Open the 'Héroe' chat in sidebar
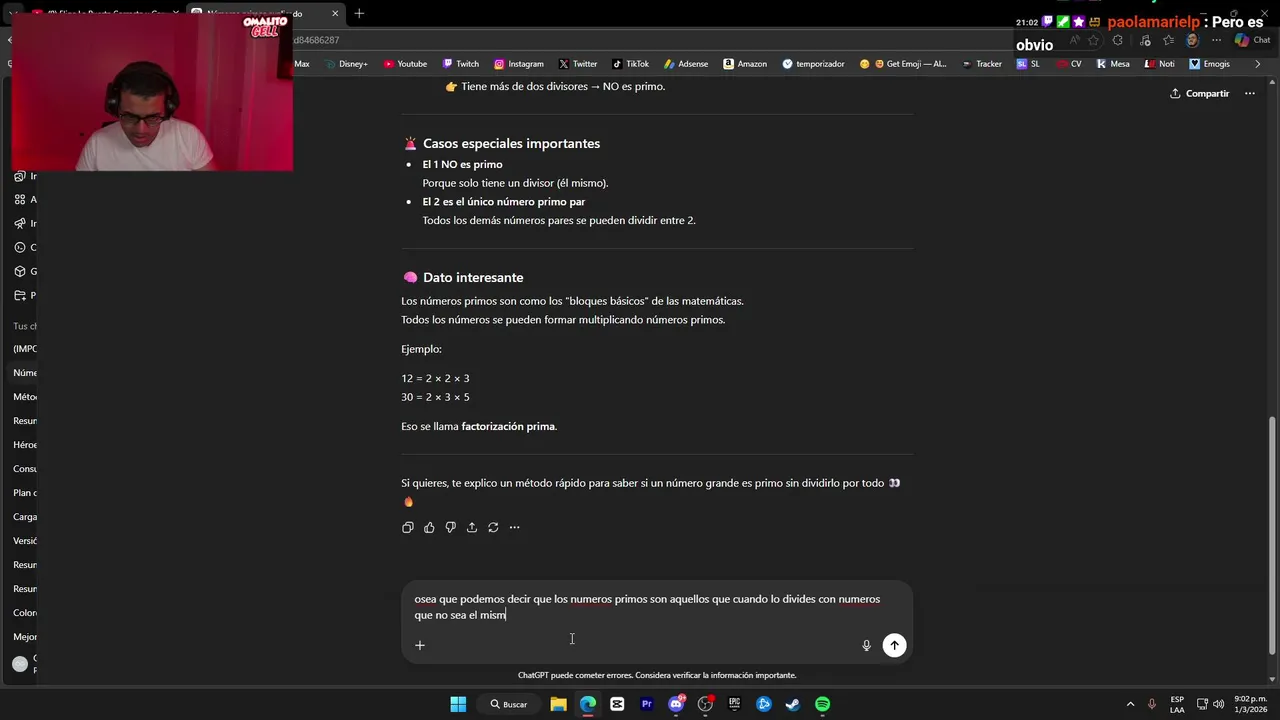 (x=24, y=445)
